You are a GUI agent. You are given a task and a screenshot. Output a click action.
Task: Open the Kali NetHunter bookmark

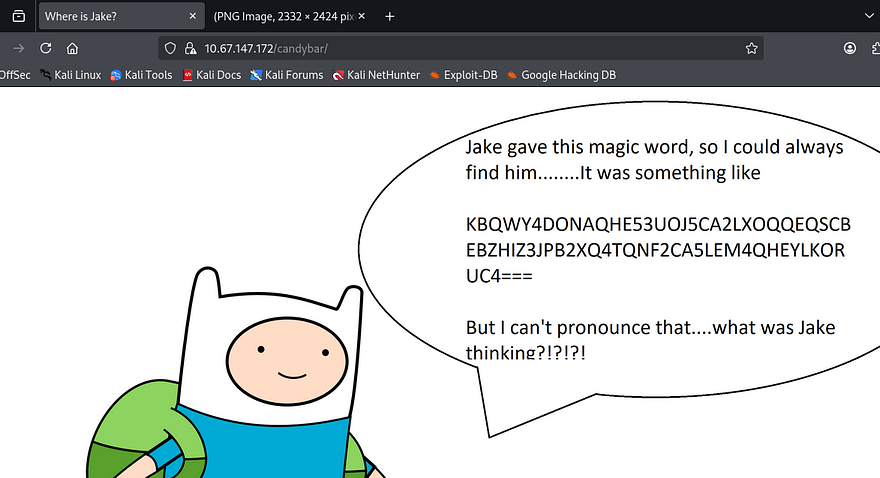(376, 75)
